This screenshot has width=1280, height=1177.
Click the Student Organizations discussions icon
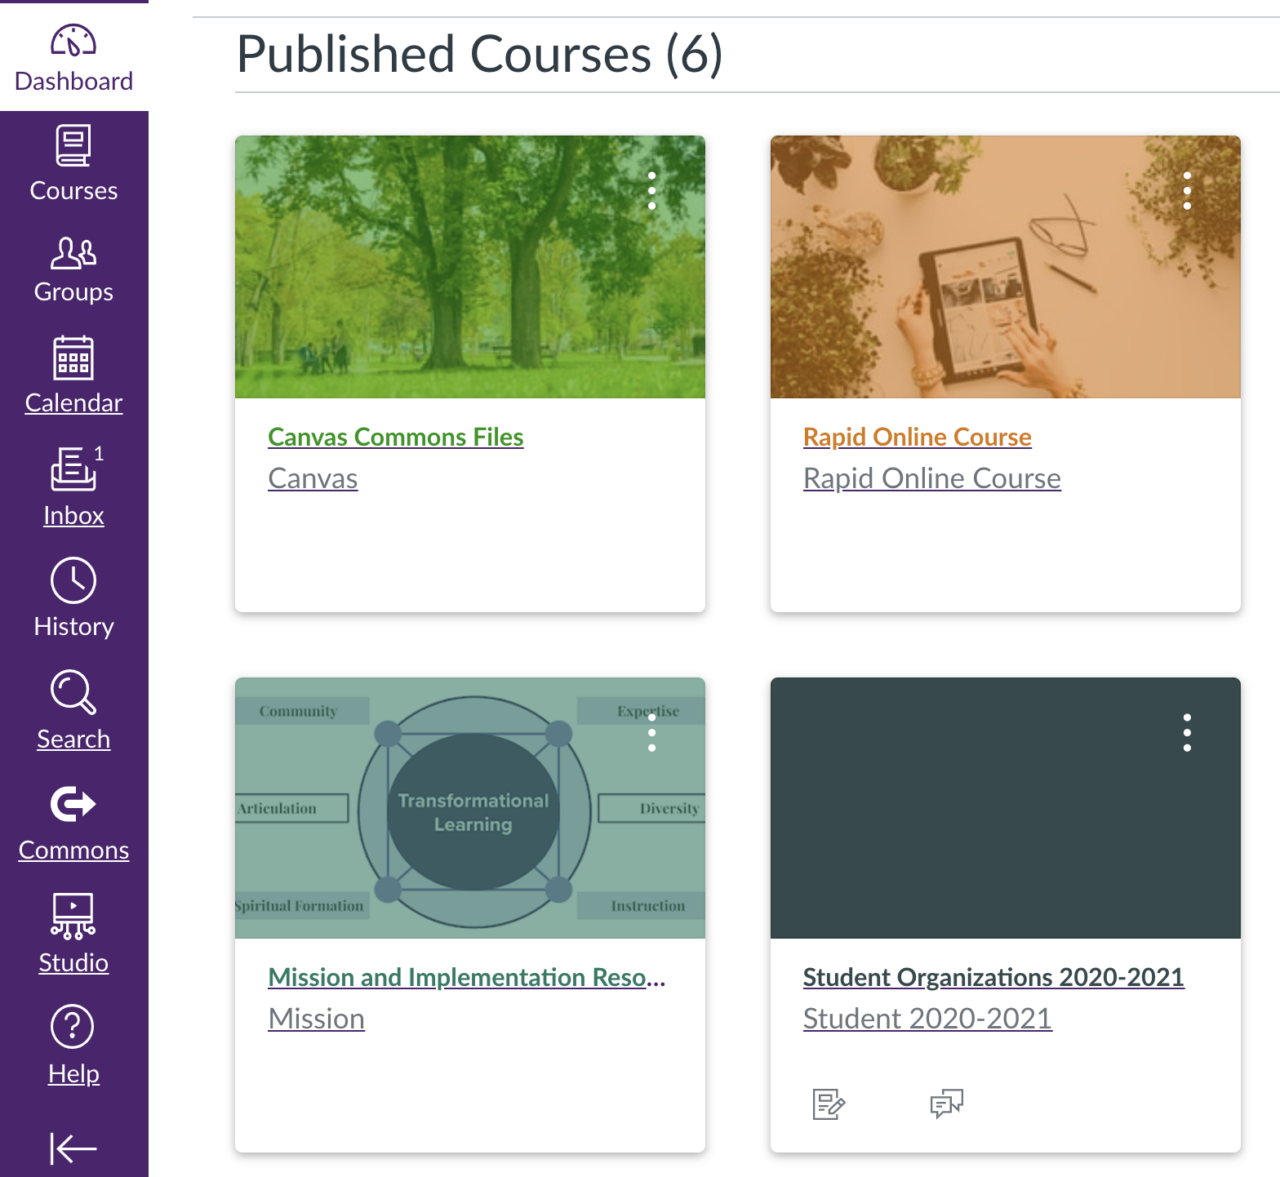(946, 1104)
